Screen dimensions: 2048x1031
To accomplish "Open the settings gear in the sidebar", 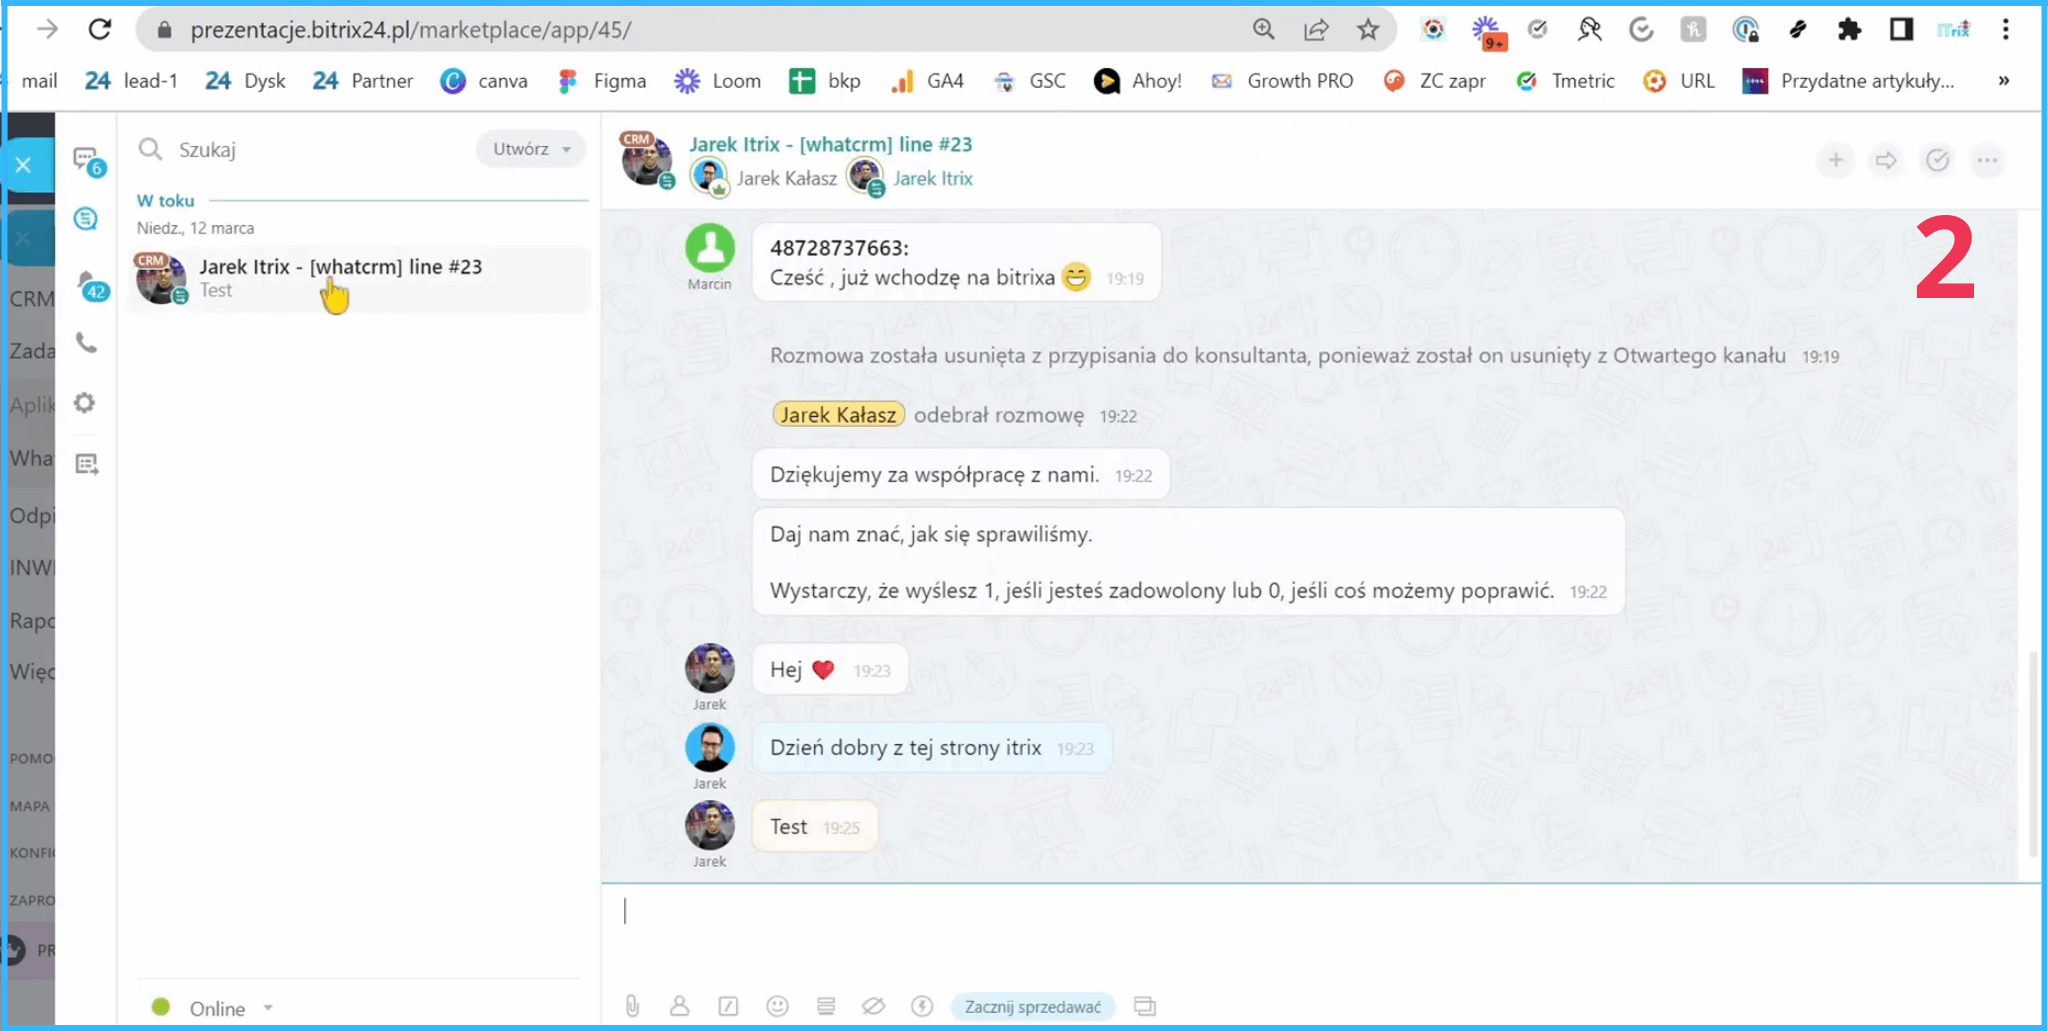I will point(86,402).
